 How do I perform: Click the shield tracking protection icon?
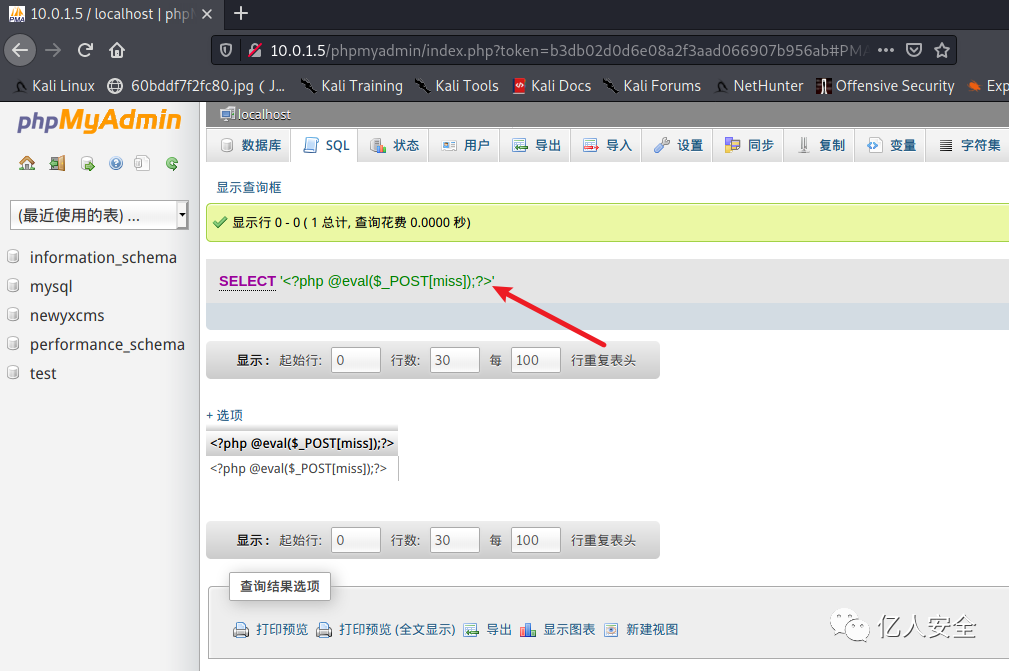226,50
